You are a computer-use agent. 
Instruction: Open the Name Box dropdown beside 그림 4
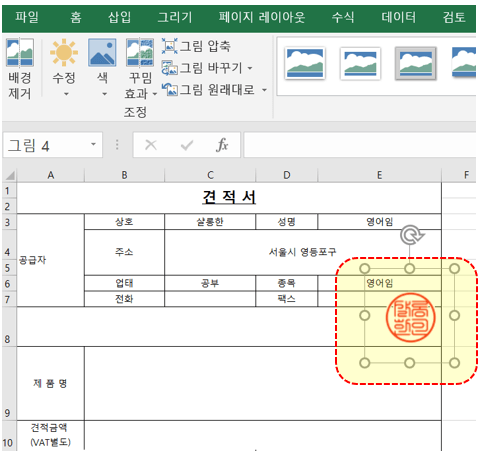93,144
